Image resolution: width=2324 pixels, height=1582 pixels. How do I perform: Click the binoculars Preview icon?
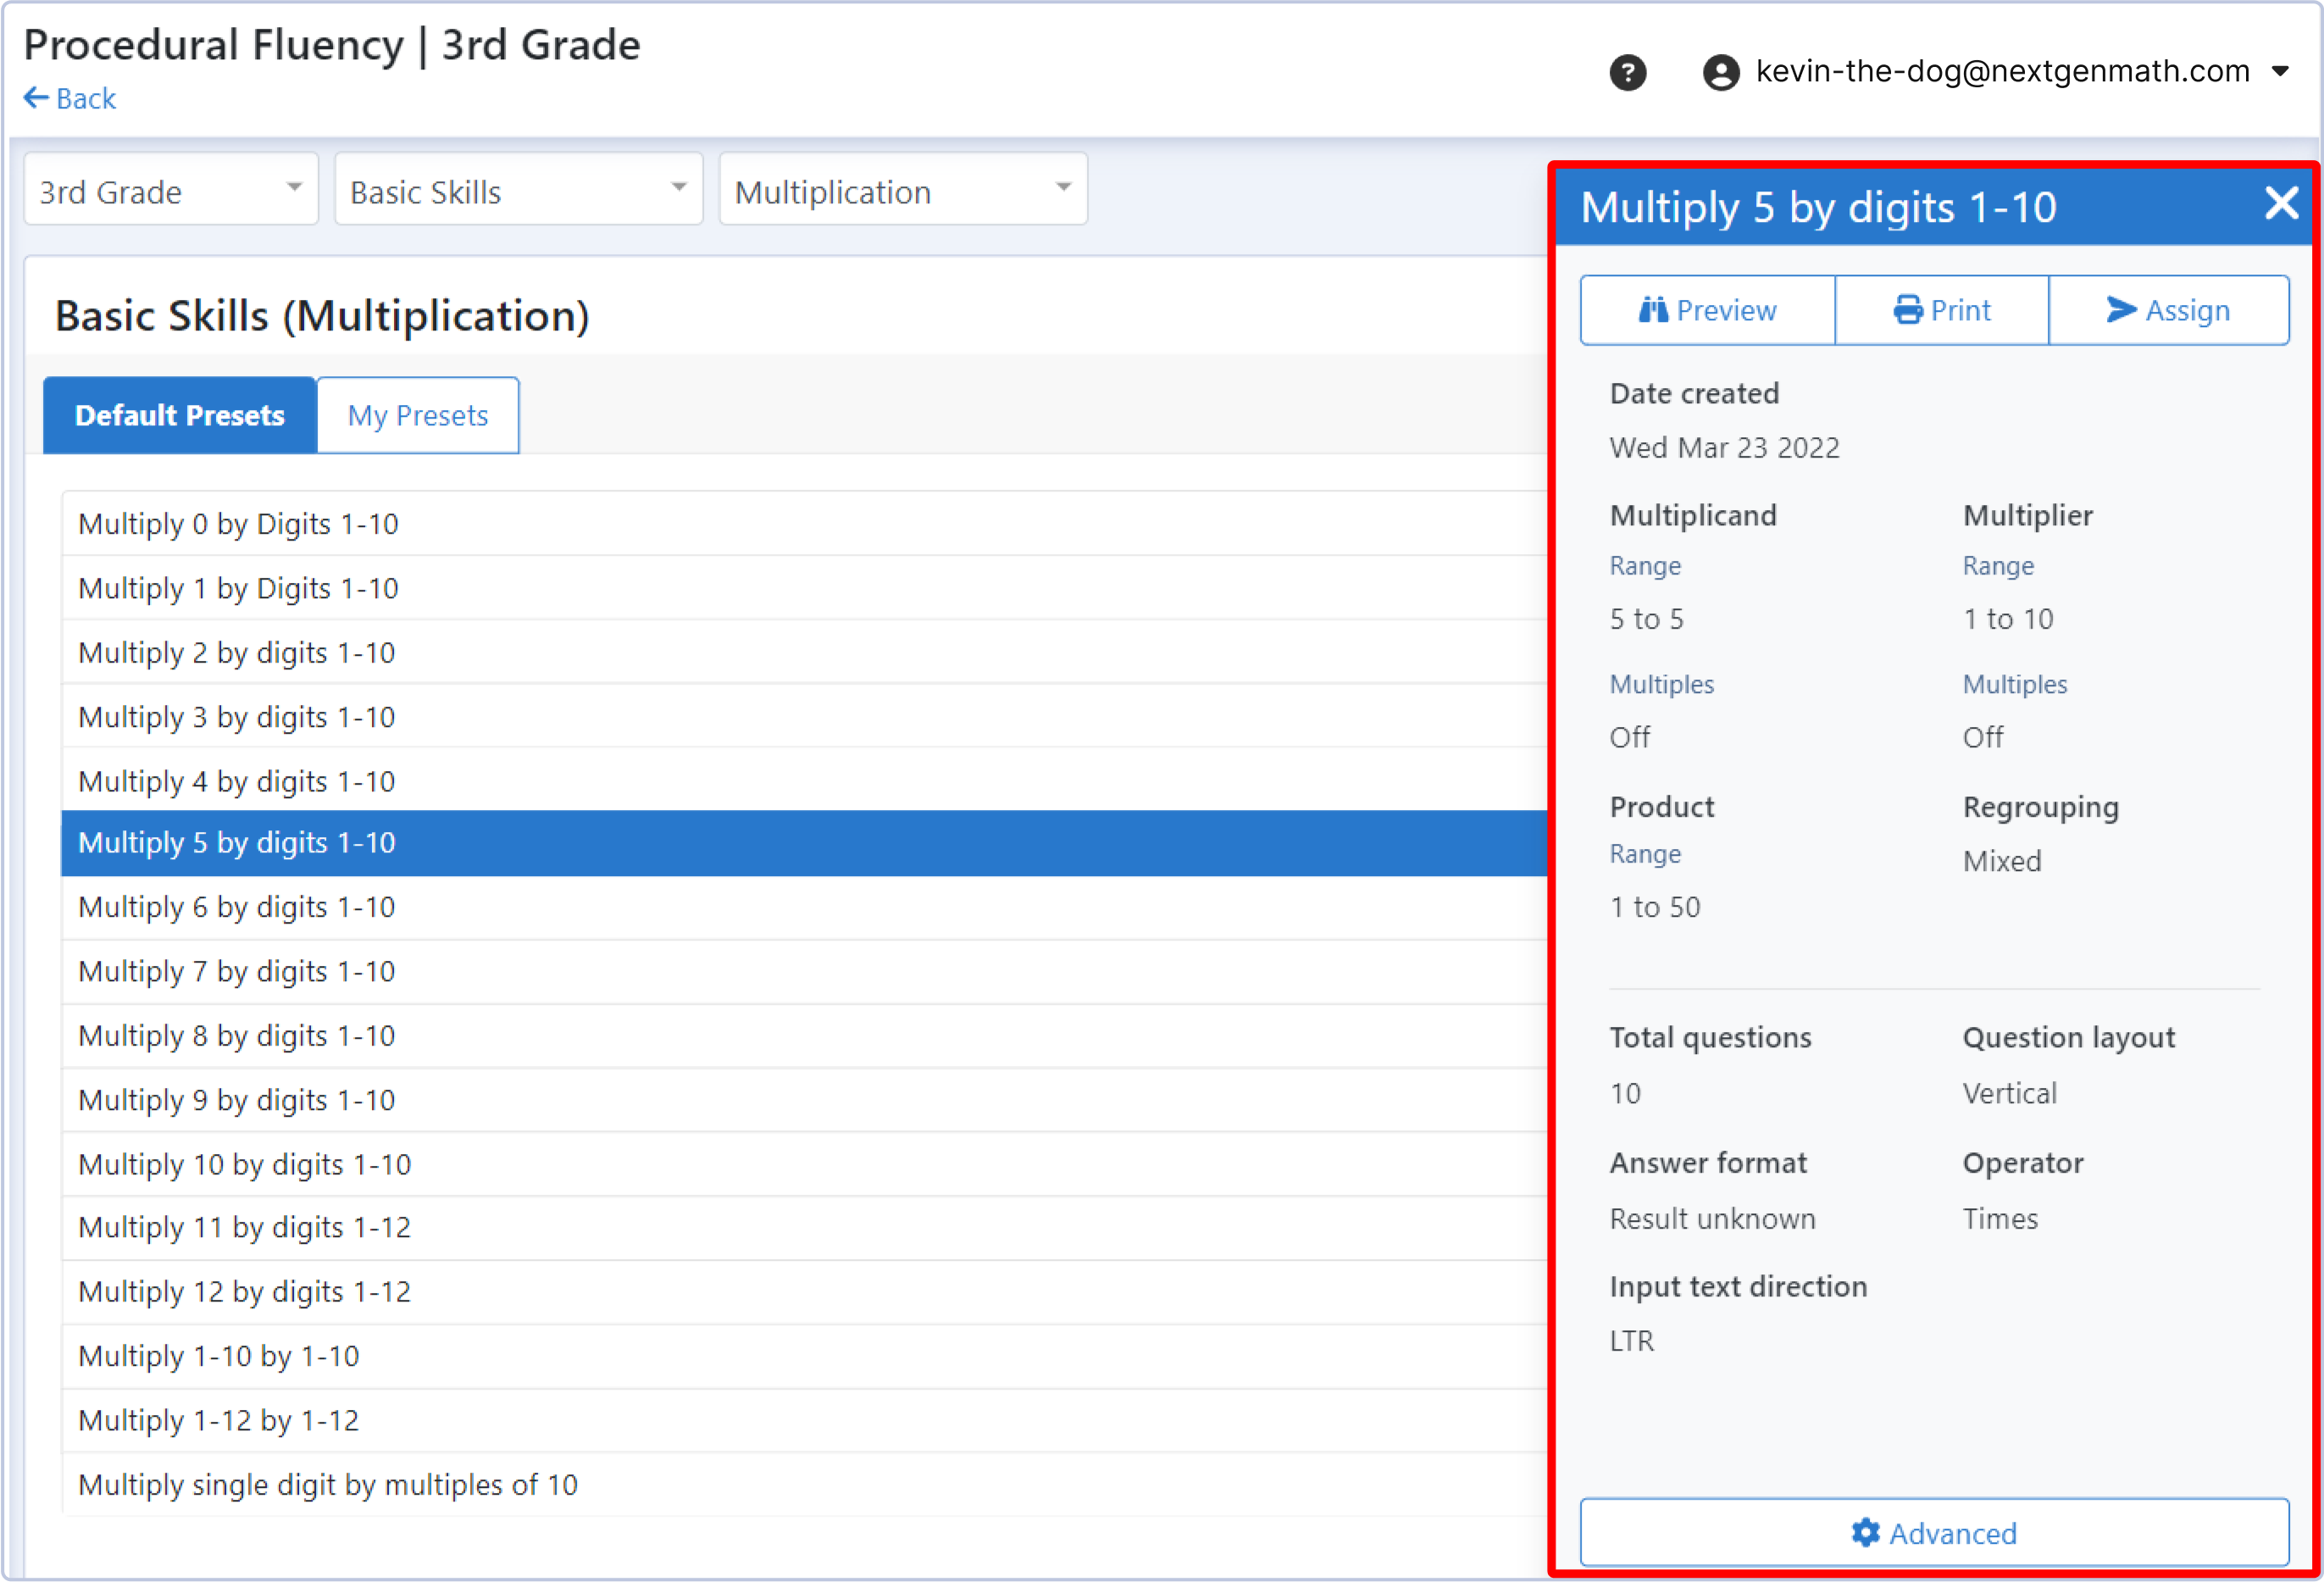pyautogui.click(x=1653, y=310)
